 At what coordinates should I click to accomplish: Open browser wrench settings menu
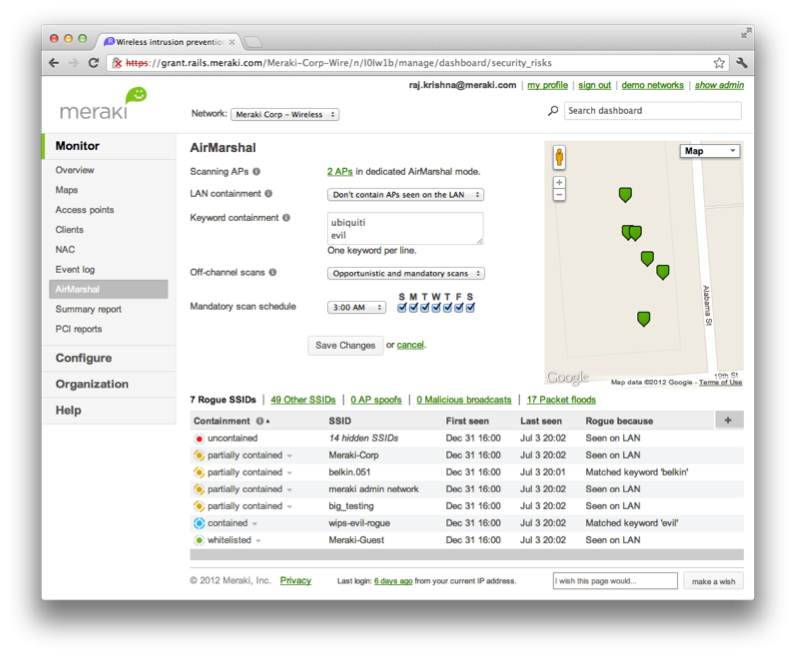click(741, 63)
